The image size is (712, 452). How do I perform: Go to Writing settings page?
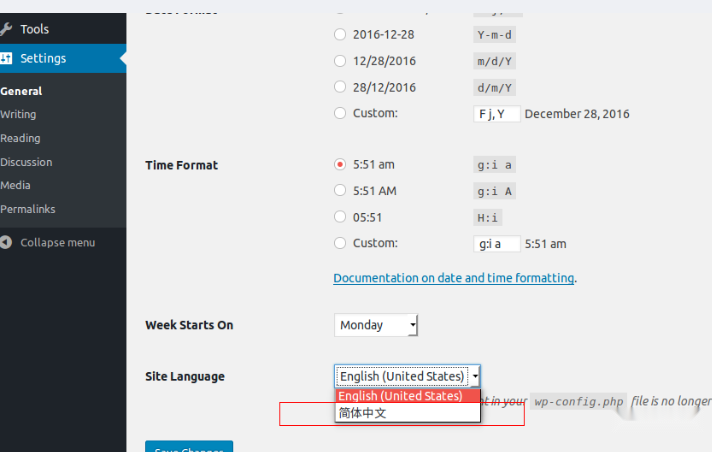click(18, 114)
